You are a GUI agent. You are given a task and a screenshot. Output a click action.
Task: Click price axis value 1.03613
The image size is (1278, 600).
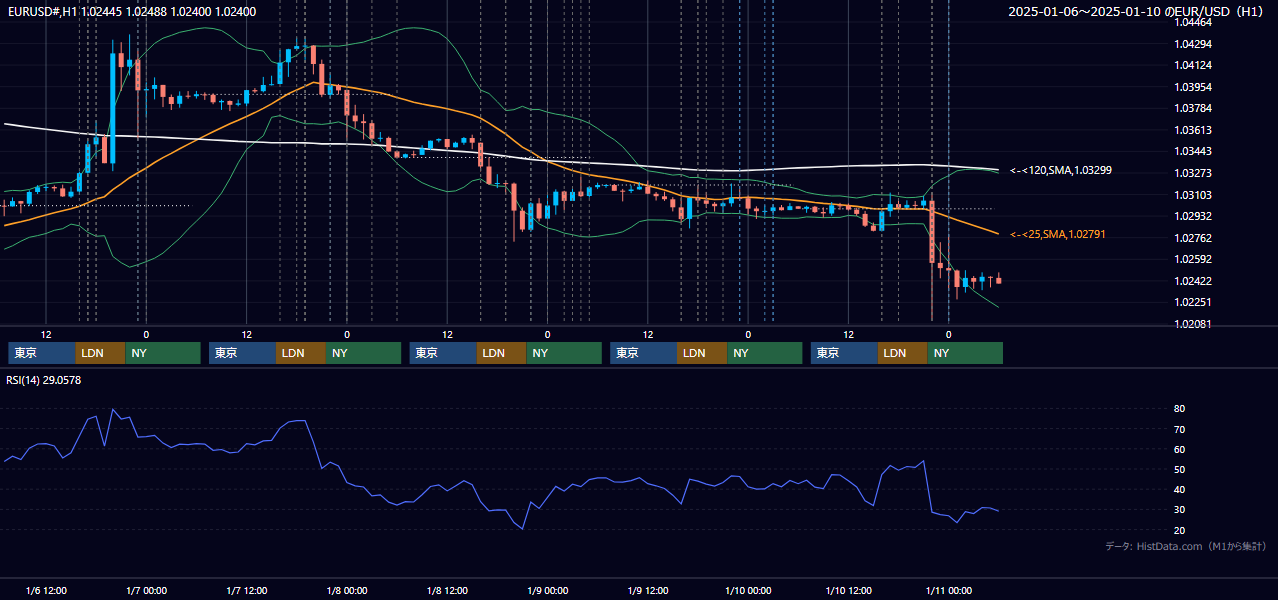[x=1193, y=130]
